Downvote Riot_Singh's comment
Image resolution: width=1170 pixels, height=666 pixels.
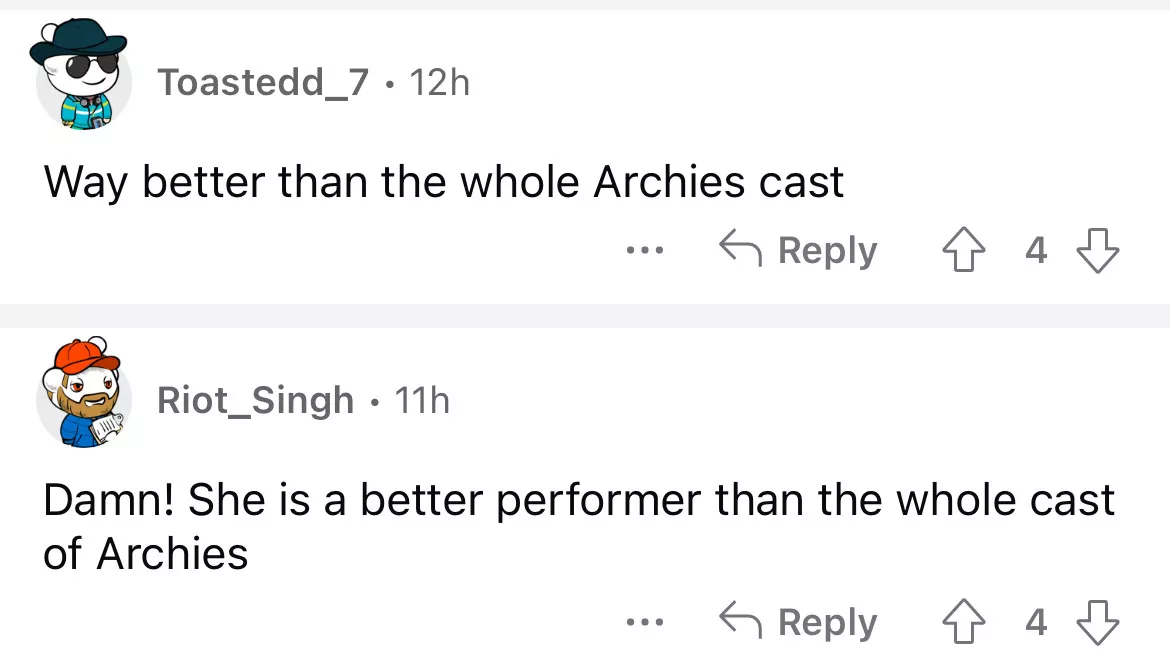tap(1097, 622)
